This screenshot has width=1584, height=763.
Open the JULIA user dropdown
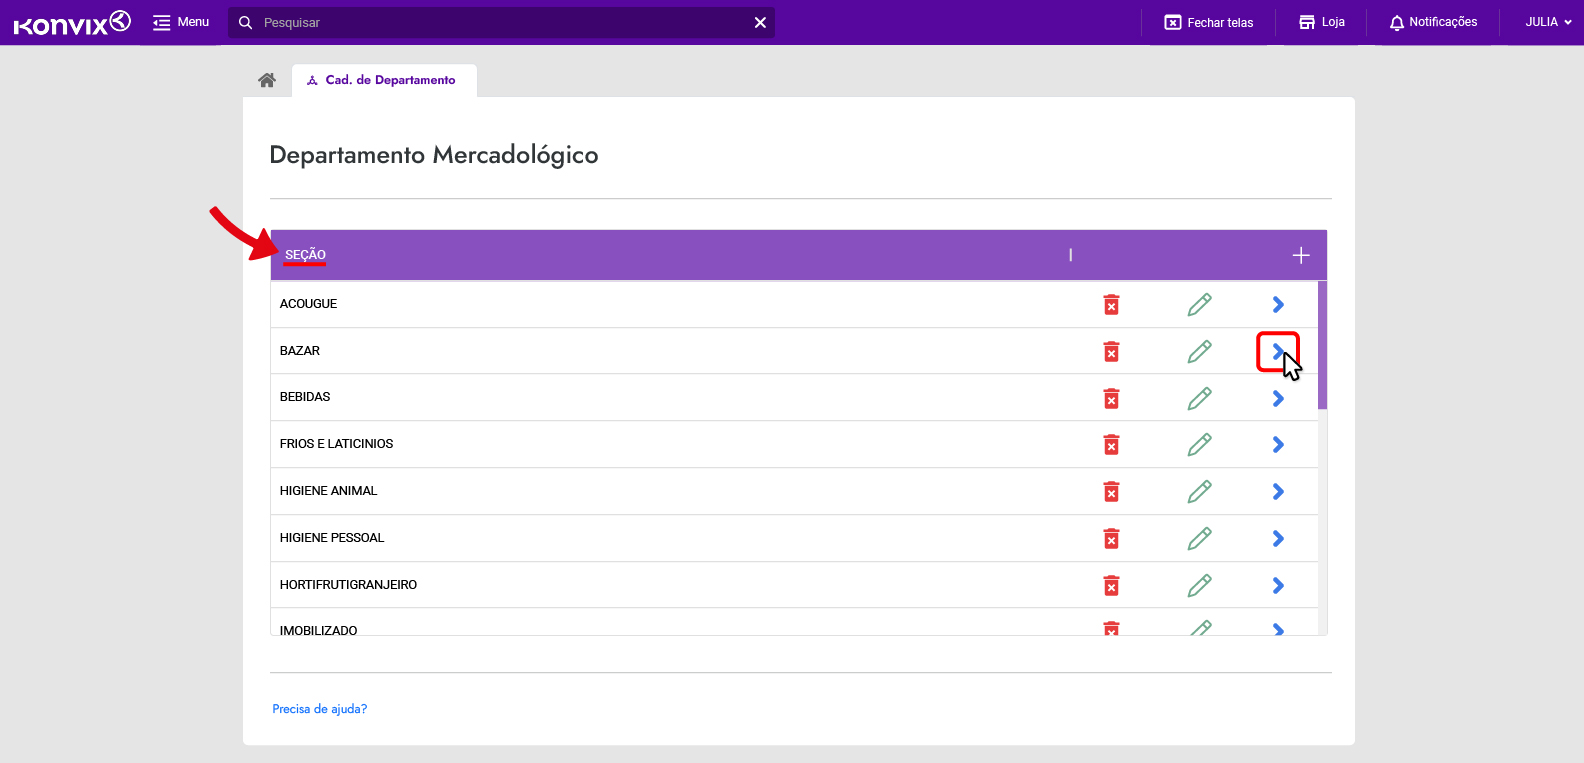[x=1548, y=22]
